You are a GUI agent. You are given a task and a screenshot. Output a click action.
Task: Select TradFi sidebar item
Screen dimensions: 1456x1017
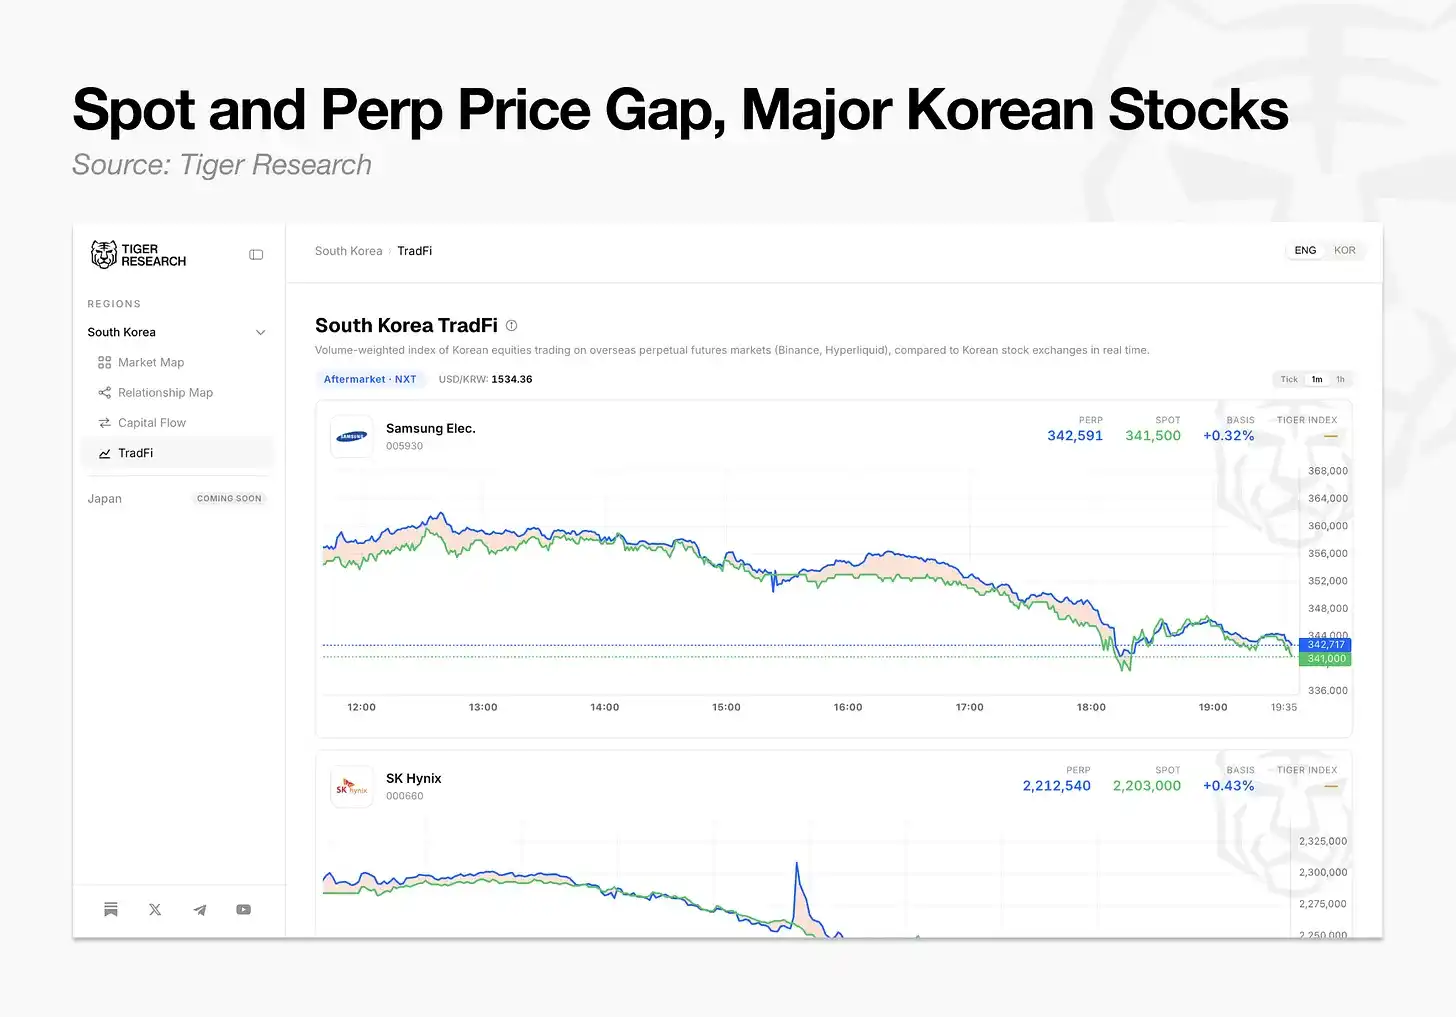pos(177,453)
